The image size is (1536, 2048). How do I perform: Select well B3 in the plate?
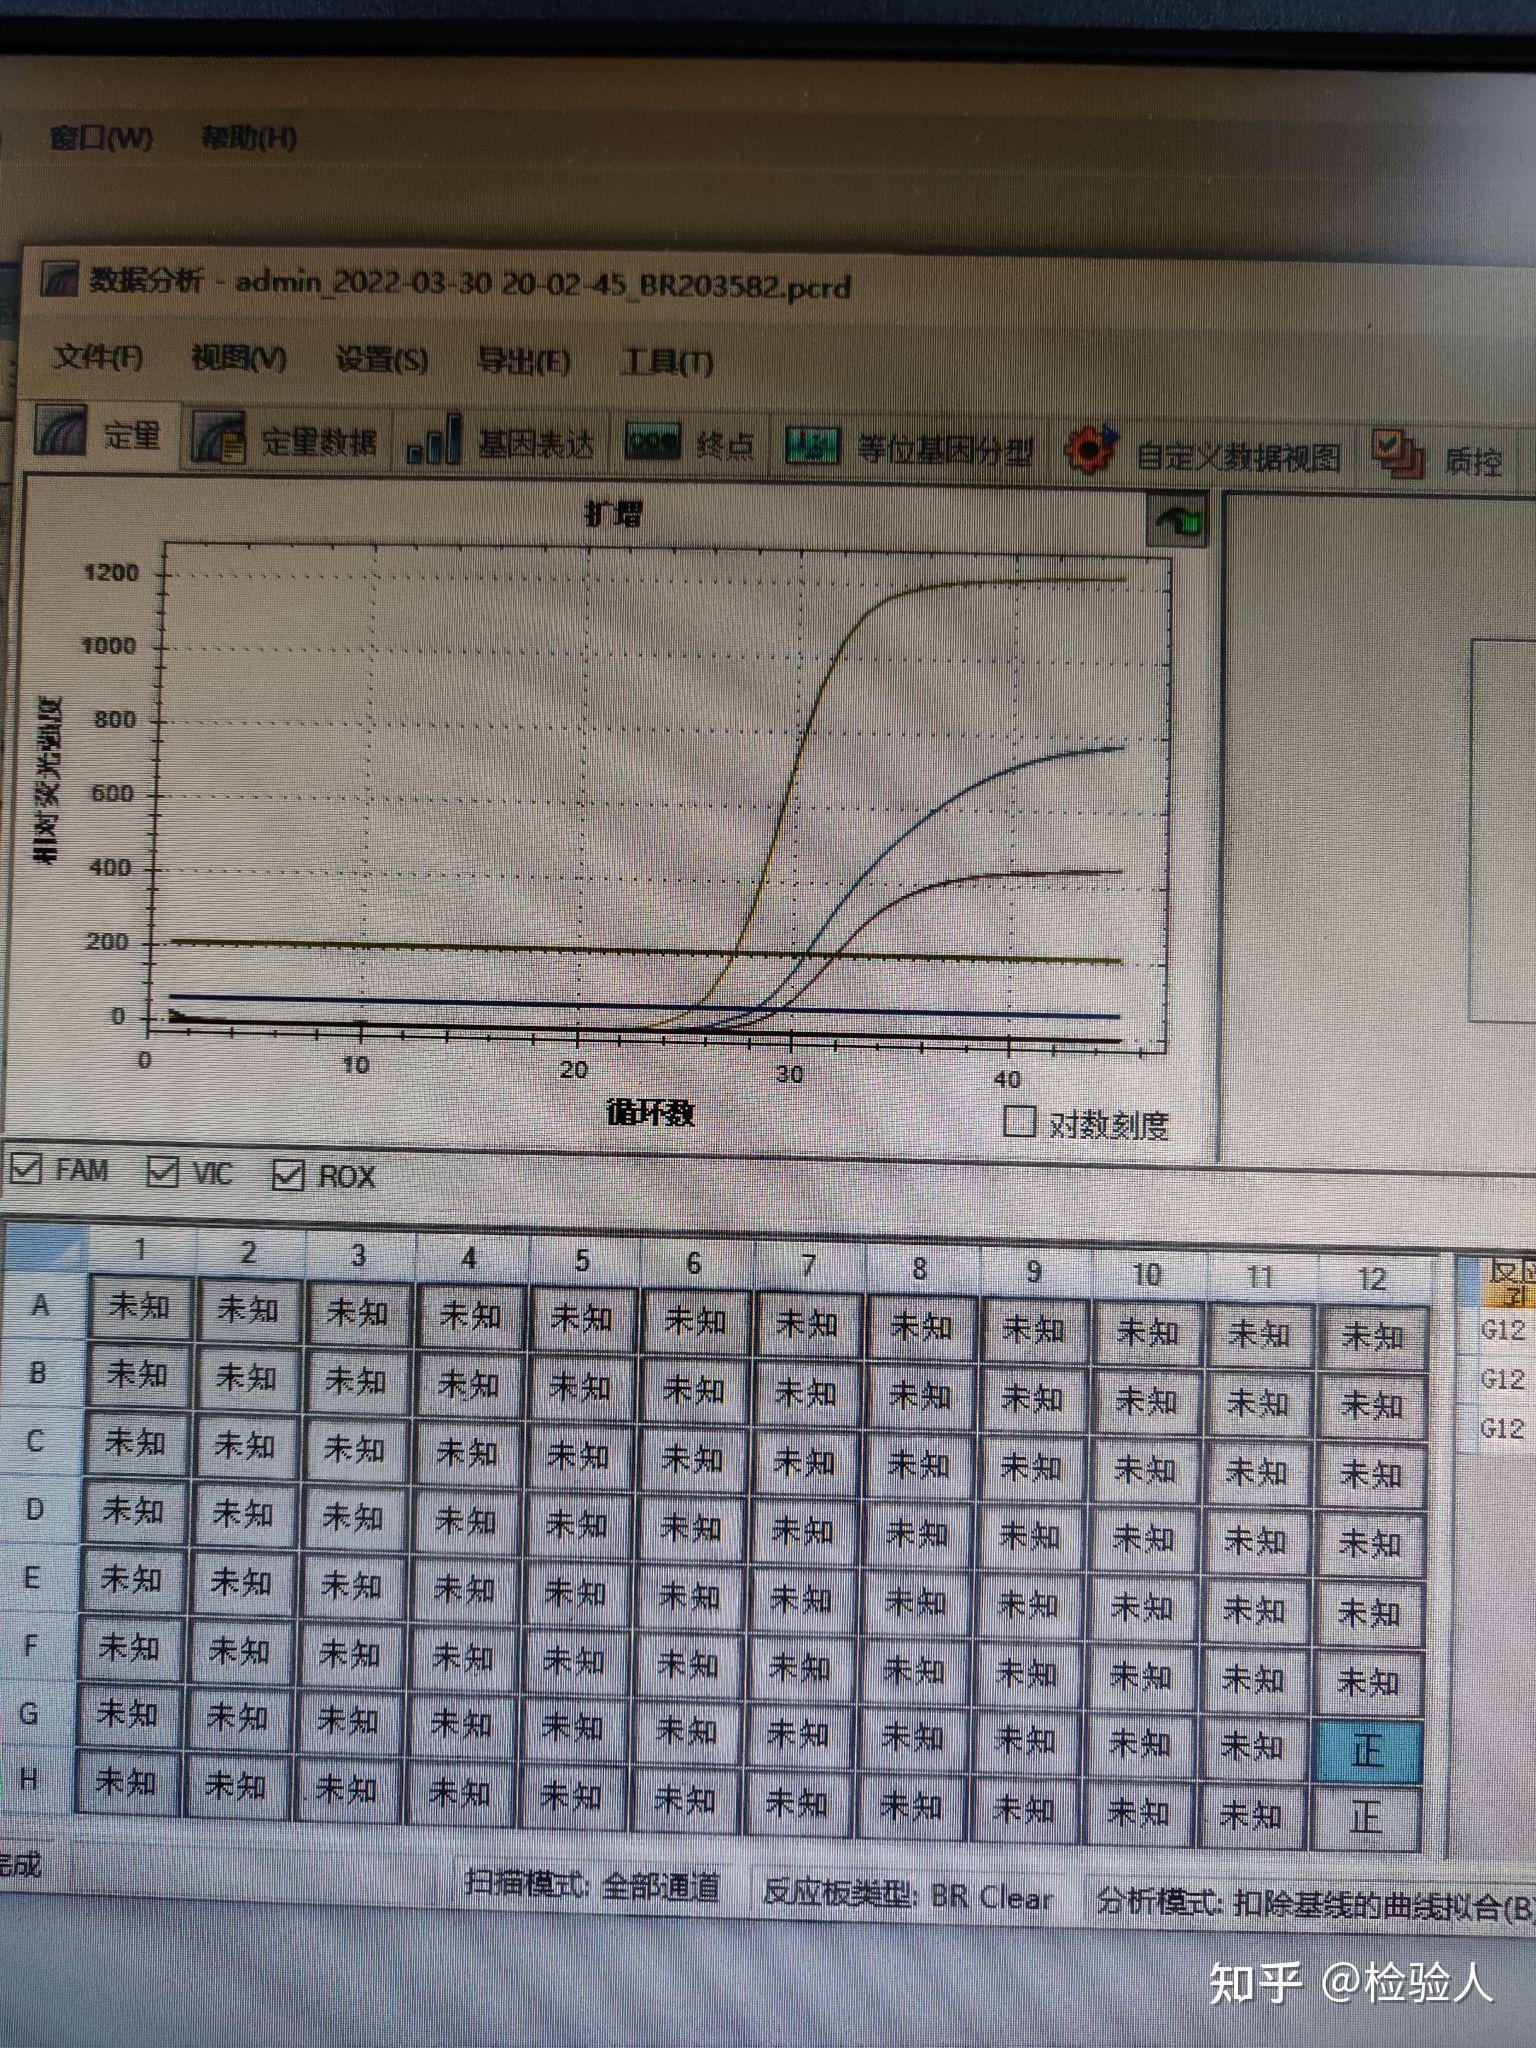click(356, 1381)
